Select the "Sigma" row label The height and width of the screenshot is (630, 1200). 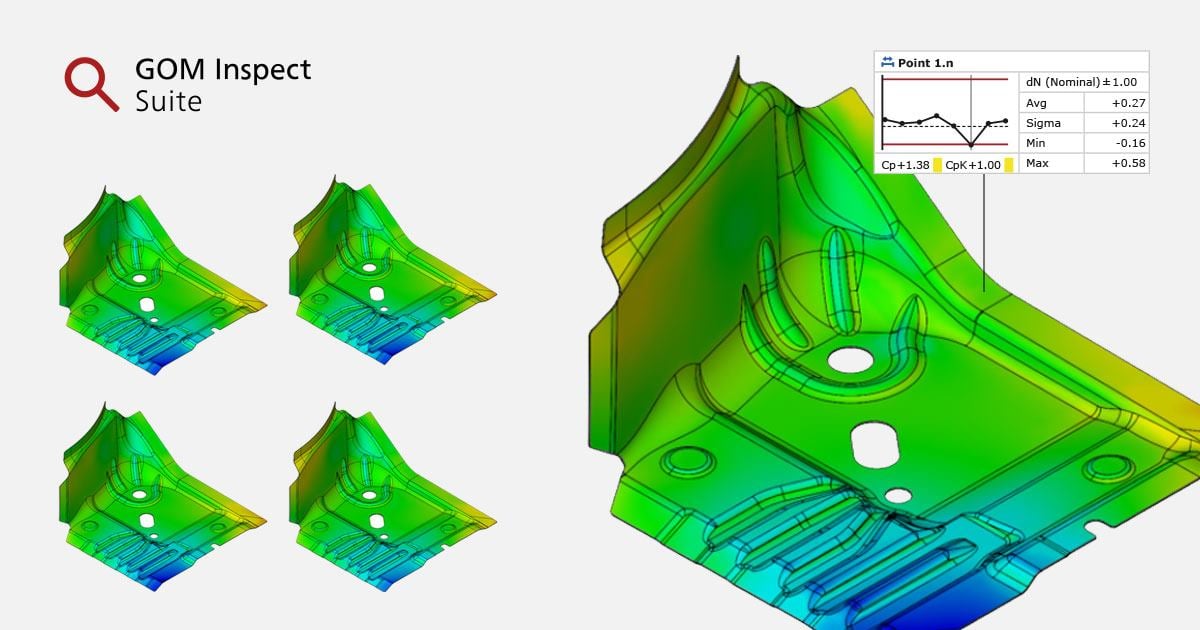coord(1042,123)
